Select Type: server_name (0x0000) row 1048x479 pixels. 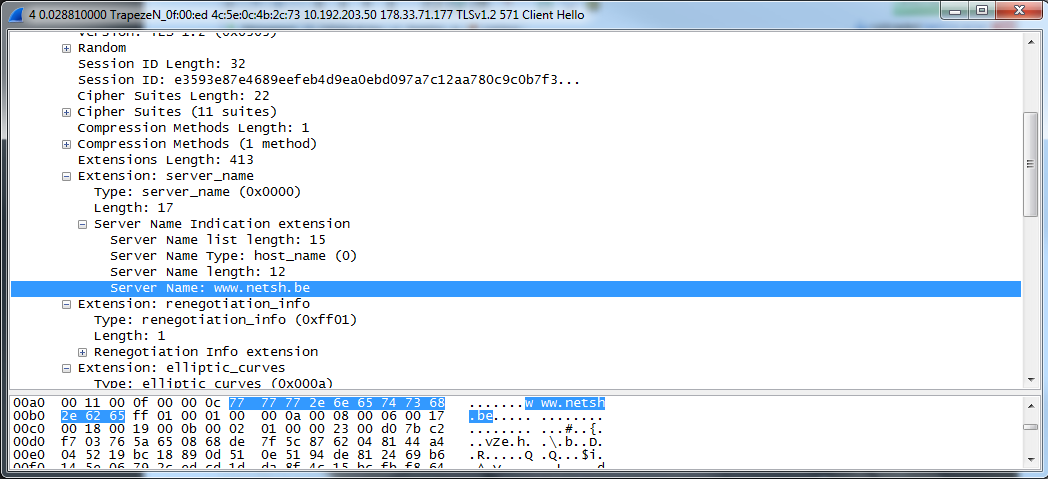click(198, 192)
